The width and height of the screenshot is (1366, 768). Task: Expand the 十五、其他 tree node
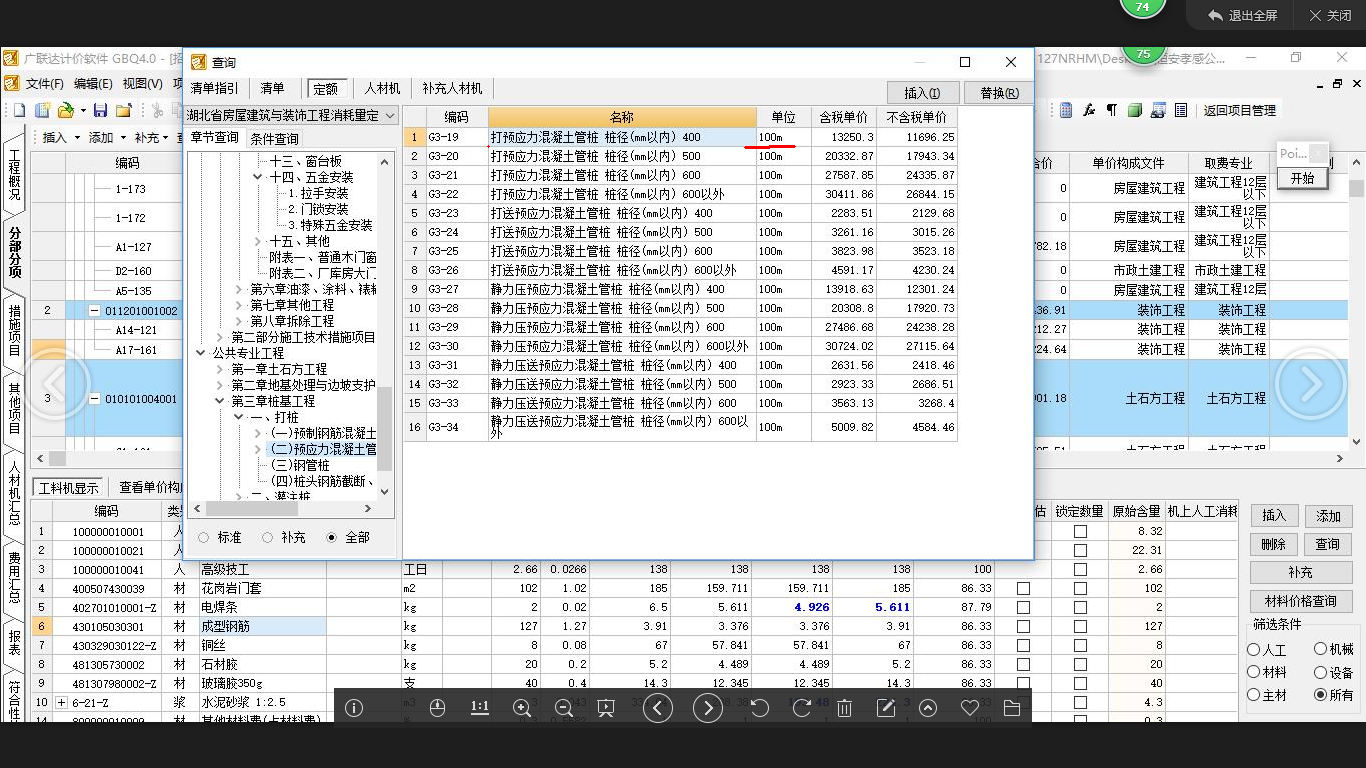pos(259,241)
